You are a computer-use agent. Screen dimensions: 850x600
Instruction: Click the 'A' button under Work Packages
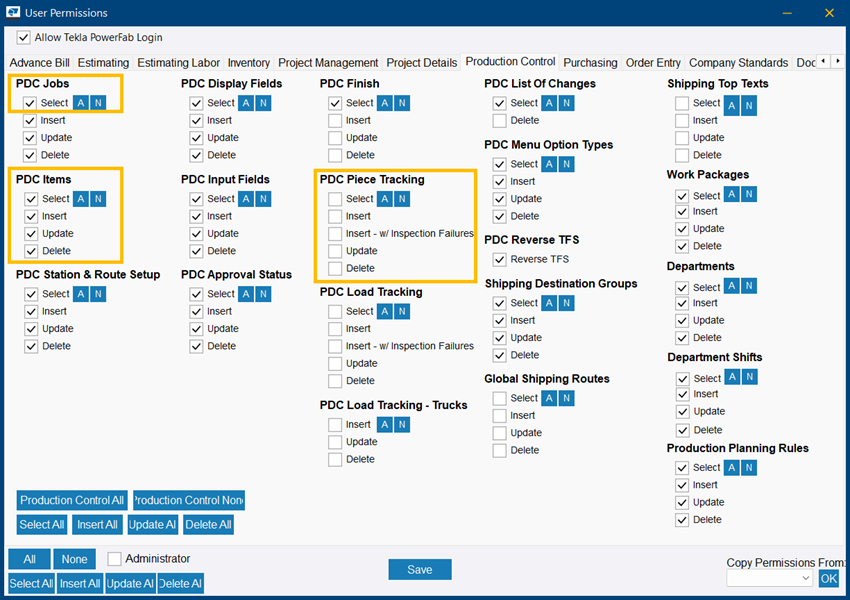pyautogui.click(x=732, y=194)
